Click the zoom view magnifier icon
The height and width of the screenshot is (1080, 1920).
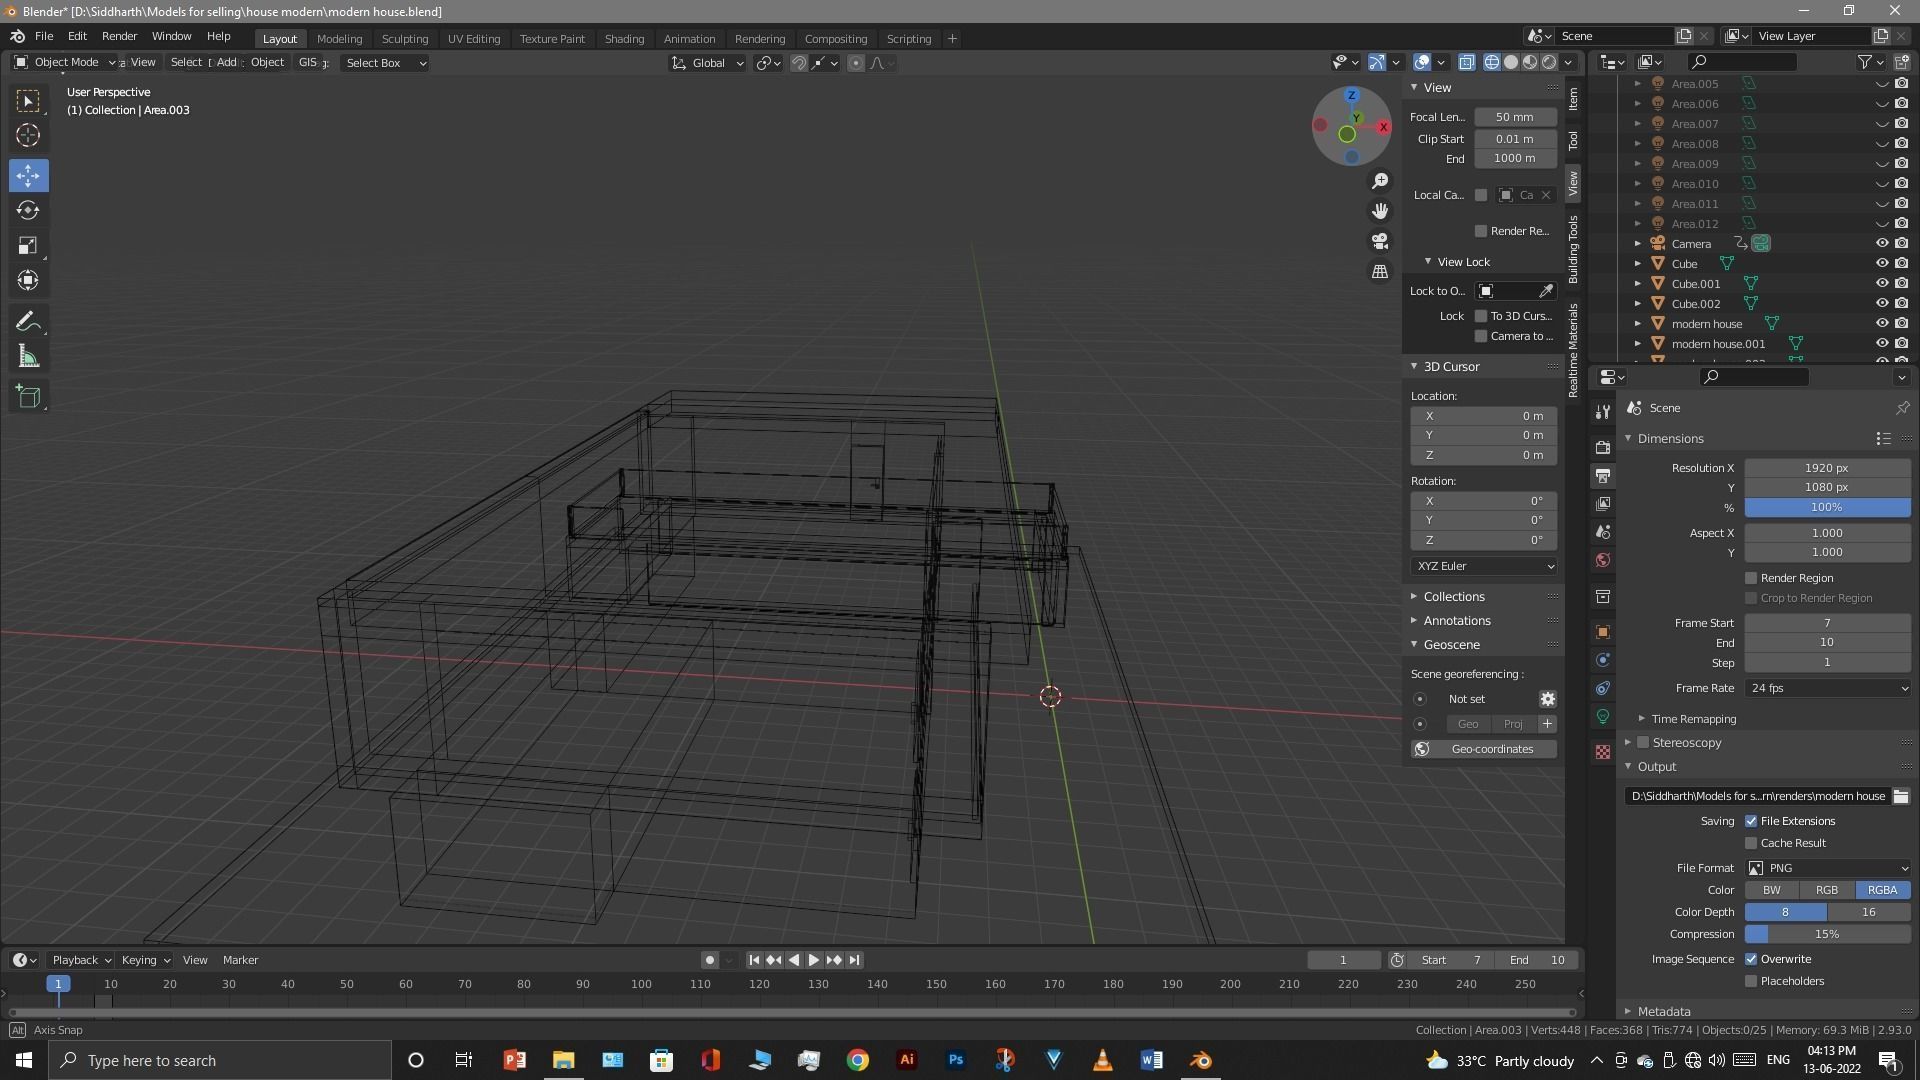coord(1380,181)
